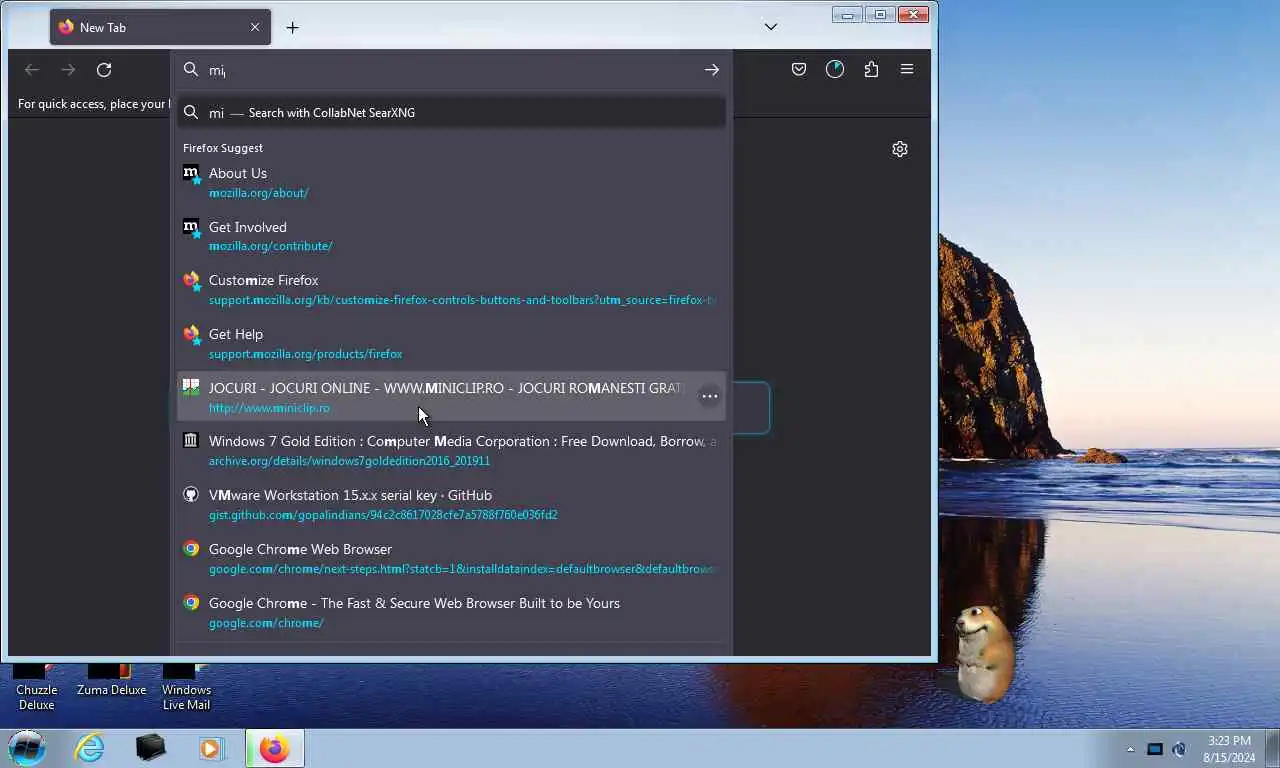The height and width of the screenshot is (768, 1280).
Task: Open the new tab personalize gear icon
Action: (900, 149)
